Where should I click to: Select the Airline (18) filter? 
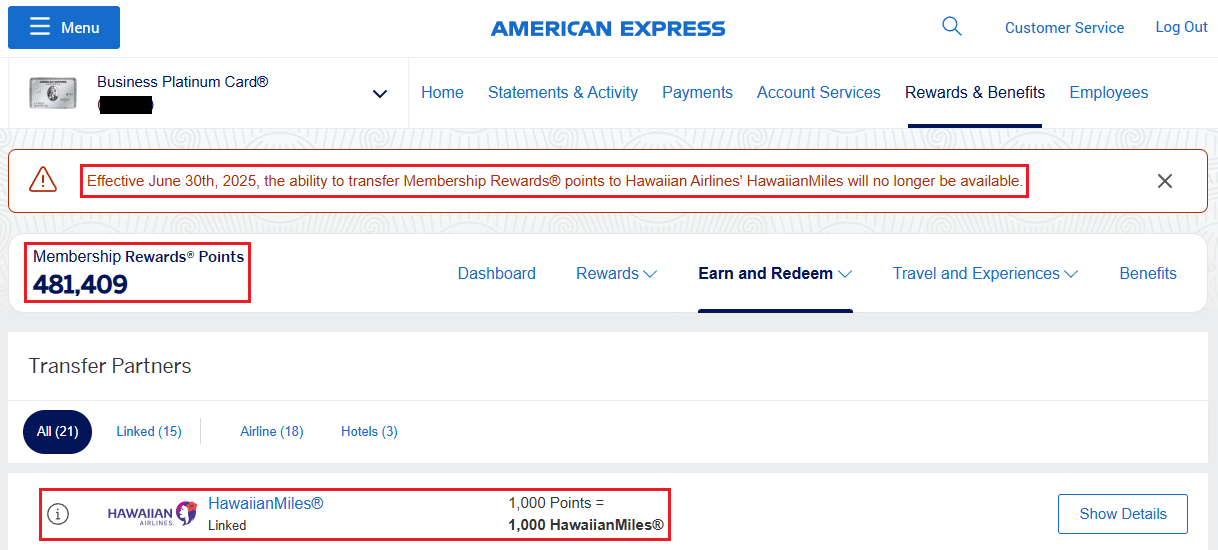272,432
